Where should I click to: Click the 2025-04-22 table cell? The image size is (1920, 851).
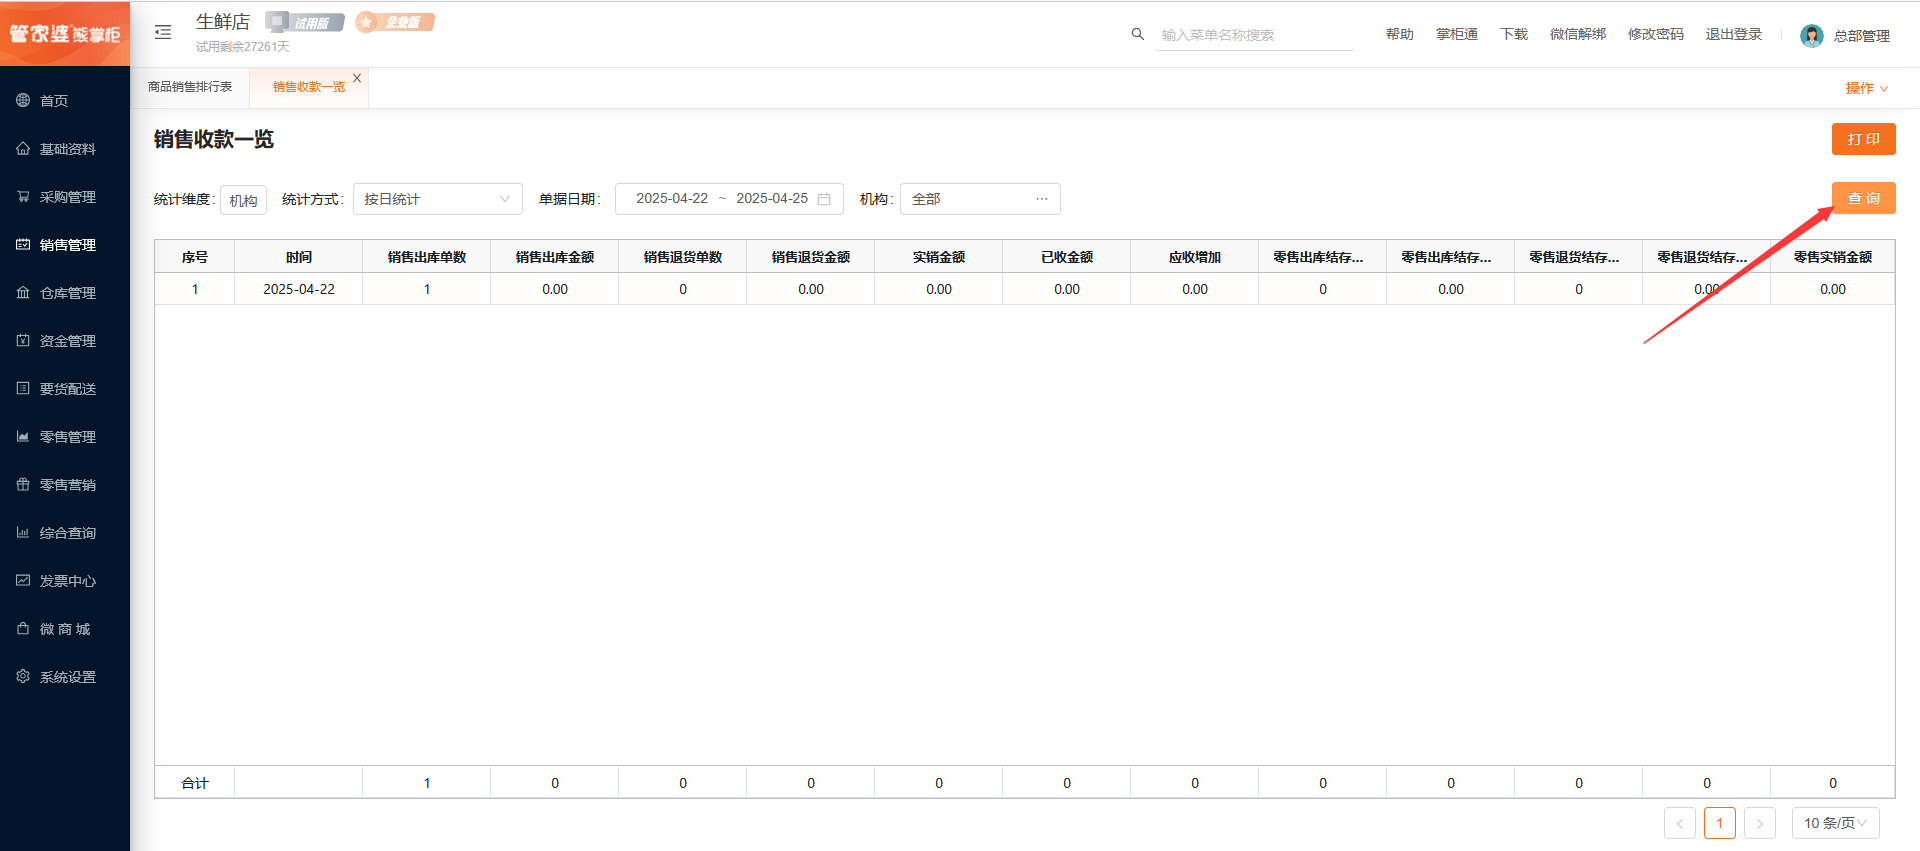click(299, 289)
